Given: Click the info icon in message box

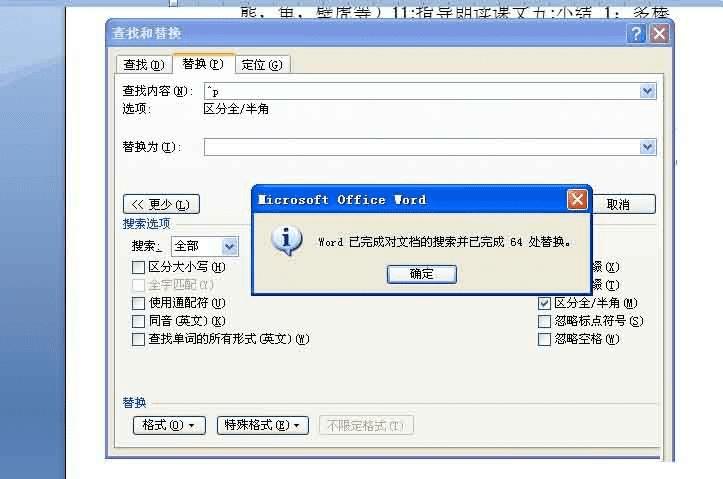Looking at the screenshot, I should click(287, 241).
